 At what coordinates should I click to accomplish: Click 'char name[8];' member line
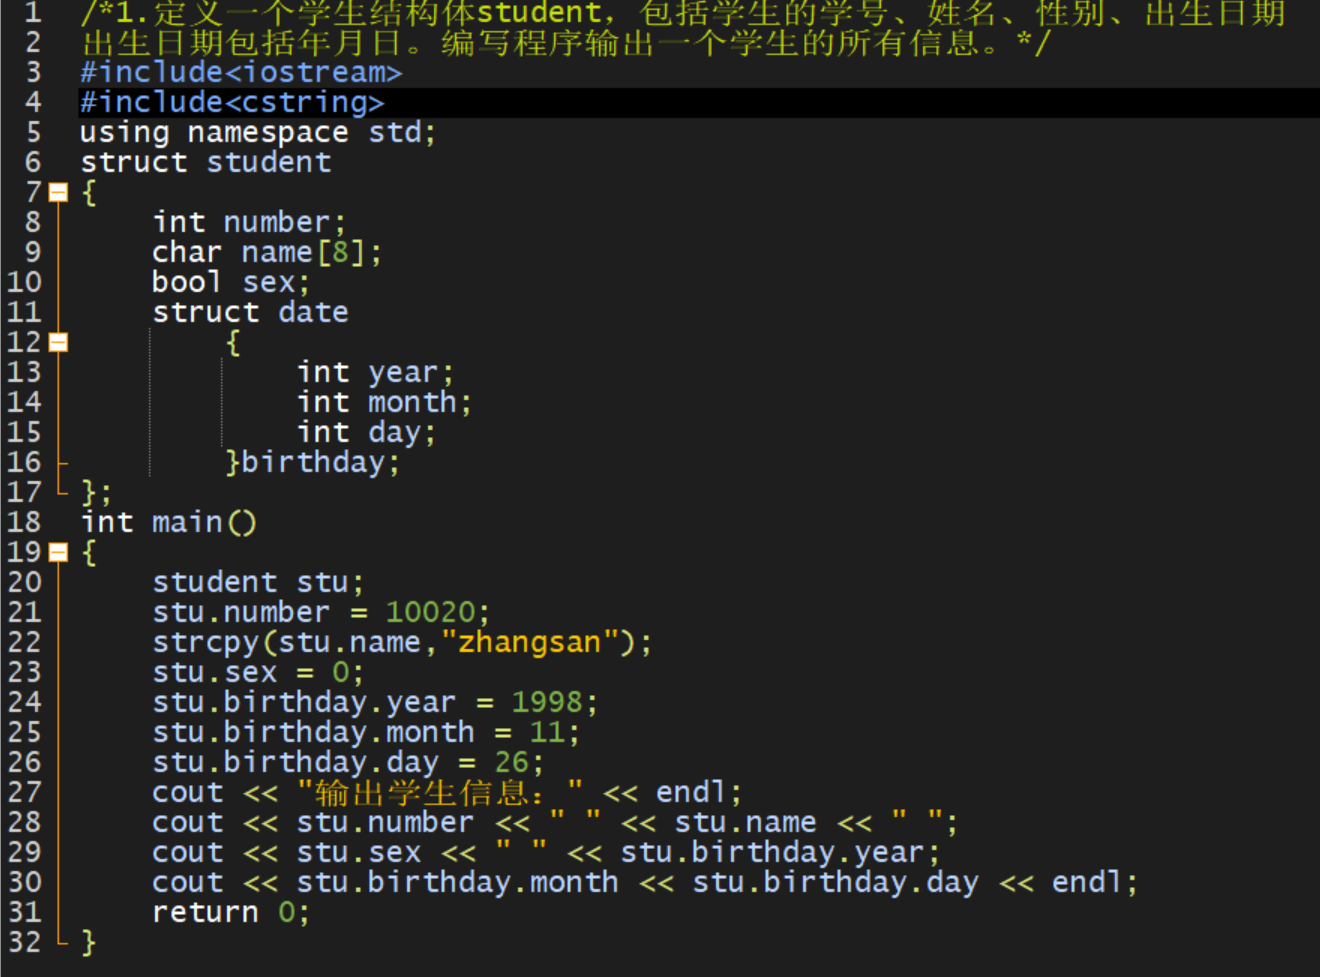(267, 252)
